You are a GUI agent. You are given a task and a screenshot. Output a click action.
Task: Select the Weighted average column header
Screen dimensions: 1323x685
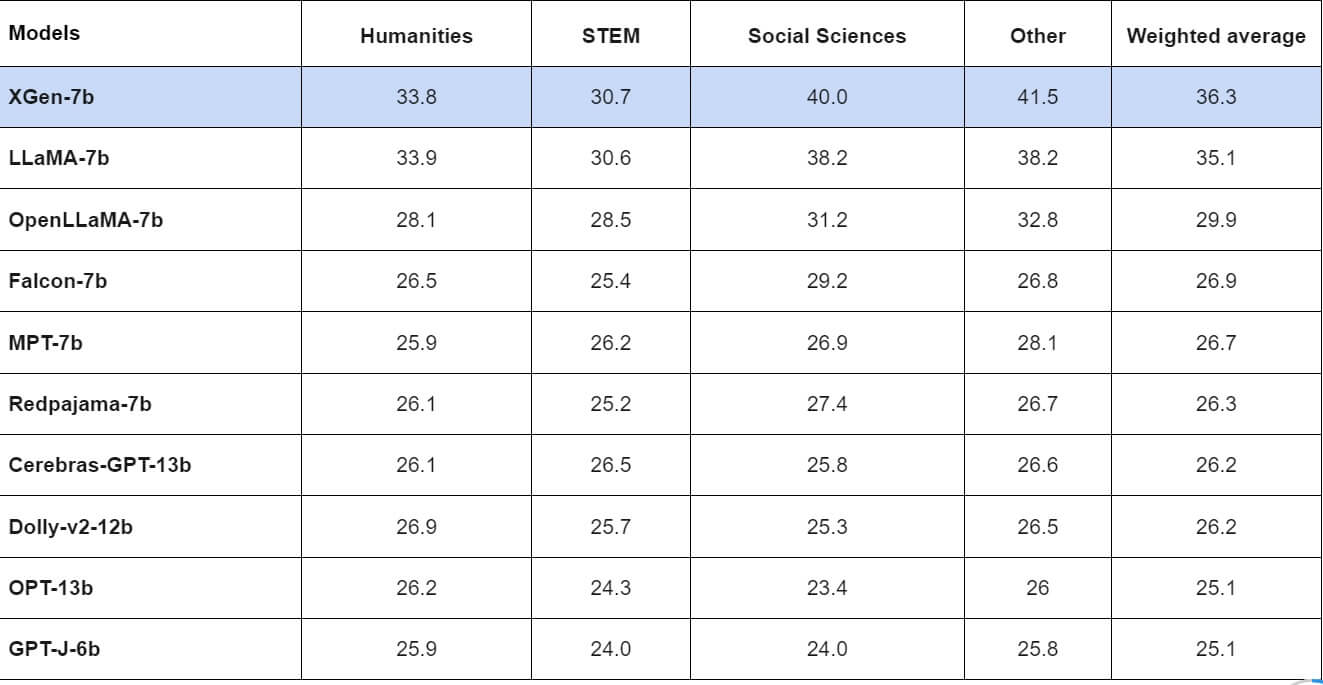pyautogui.click(x=1216, y=36)
